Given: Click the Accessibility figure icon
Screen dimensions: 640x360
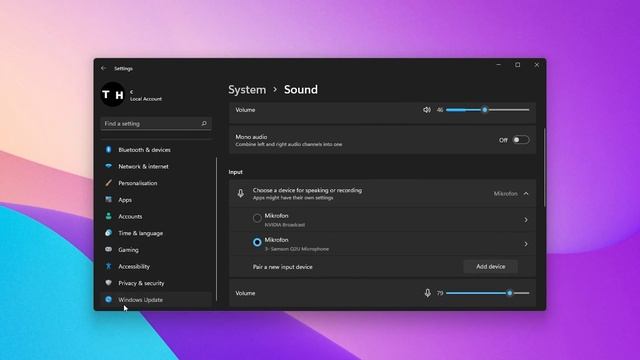Looking at the screenshot, I should click(x=109, y=266).
